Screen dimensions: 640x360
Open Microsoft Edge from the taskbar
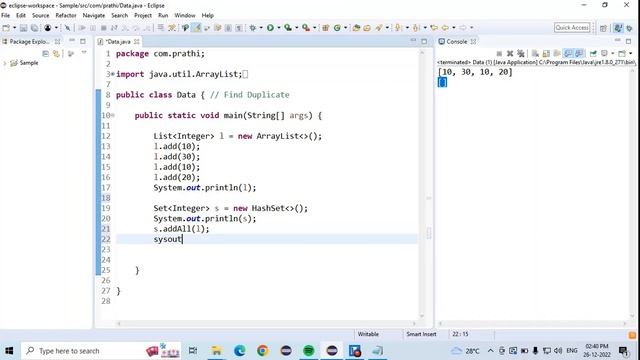[x=240, y=351]
